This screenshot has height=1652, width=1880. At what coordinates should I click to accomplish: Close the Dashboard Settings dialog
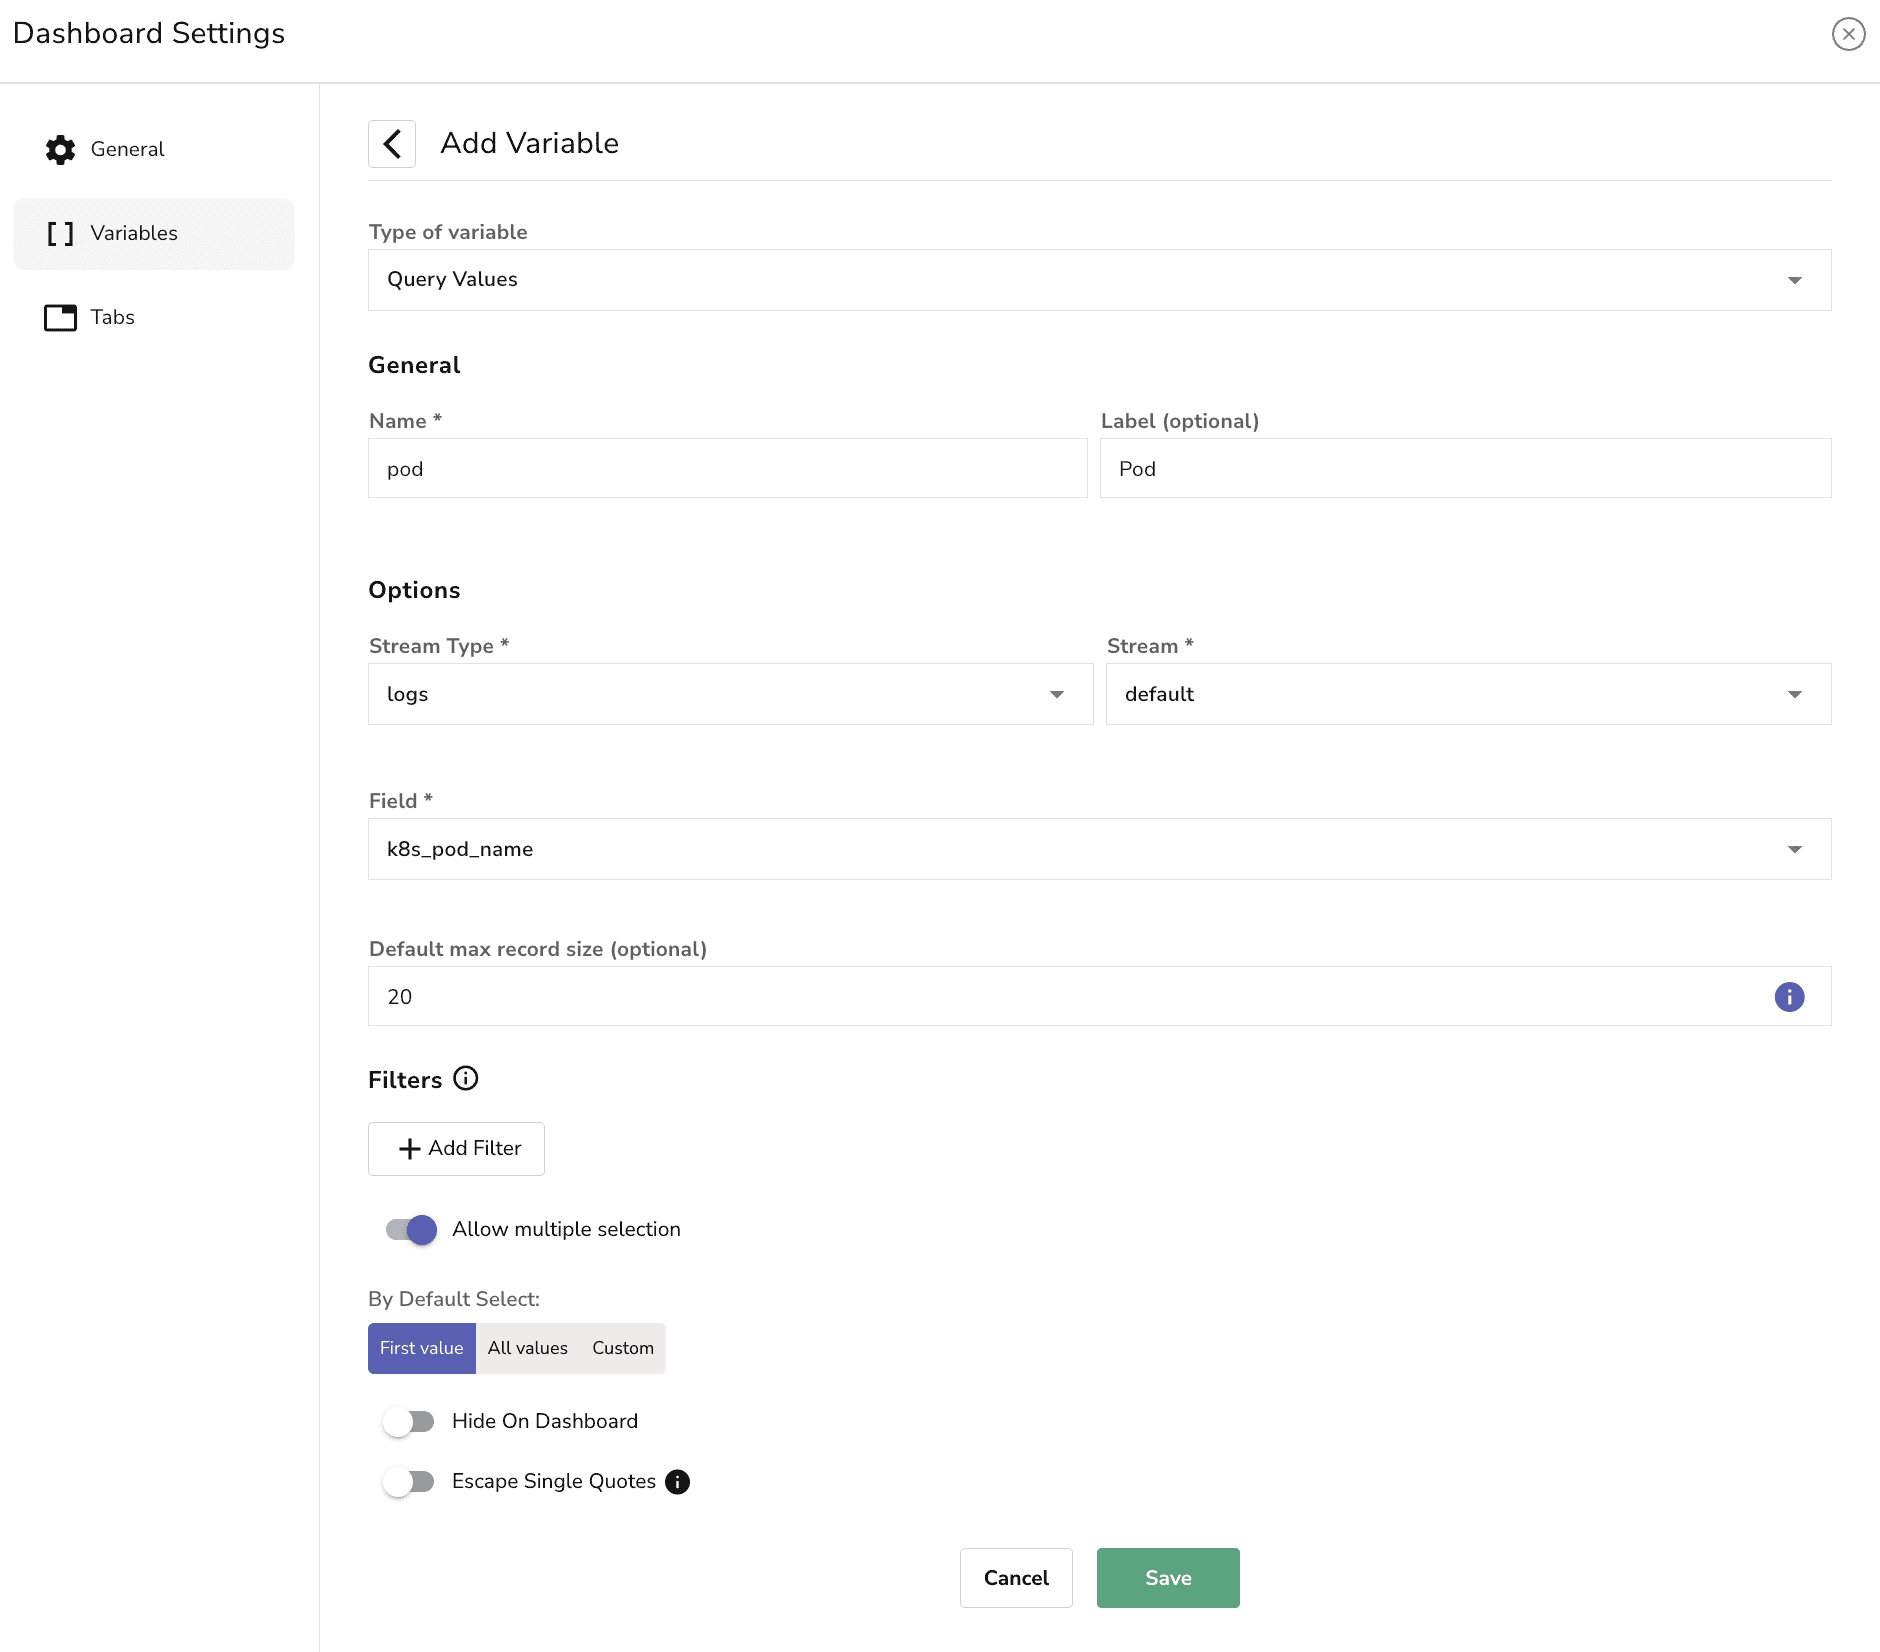click(x=1847, y=33)
